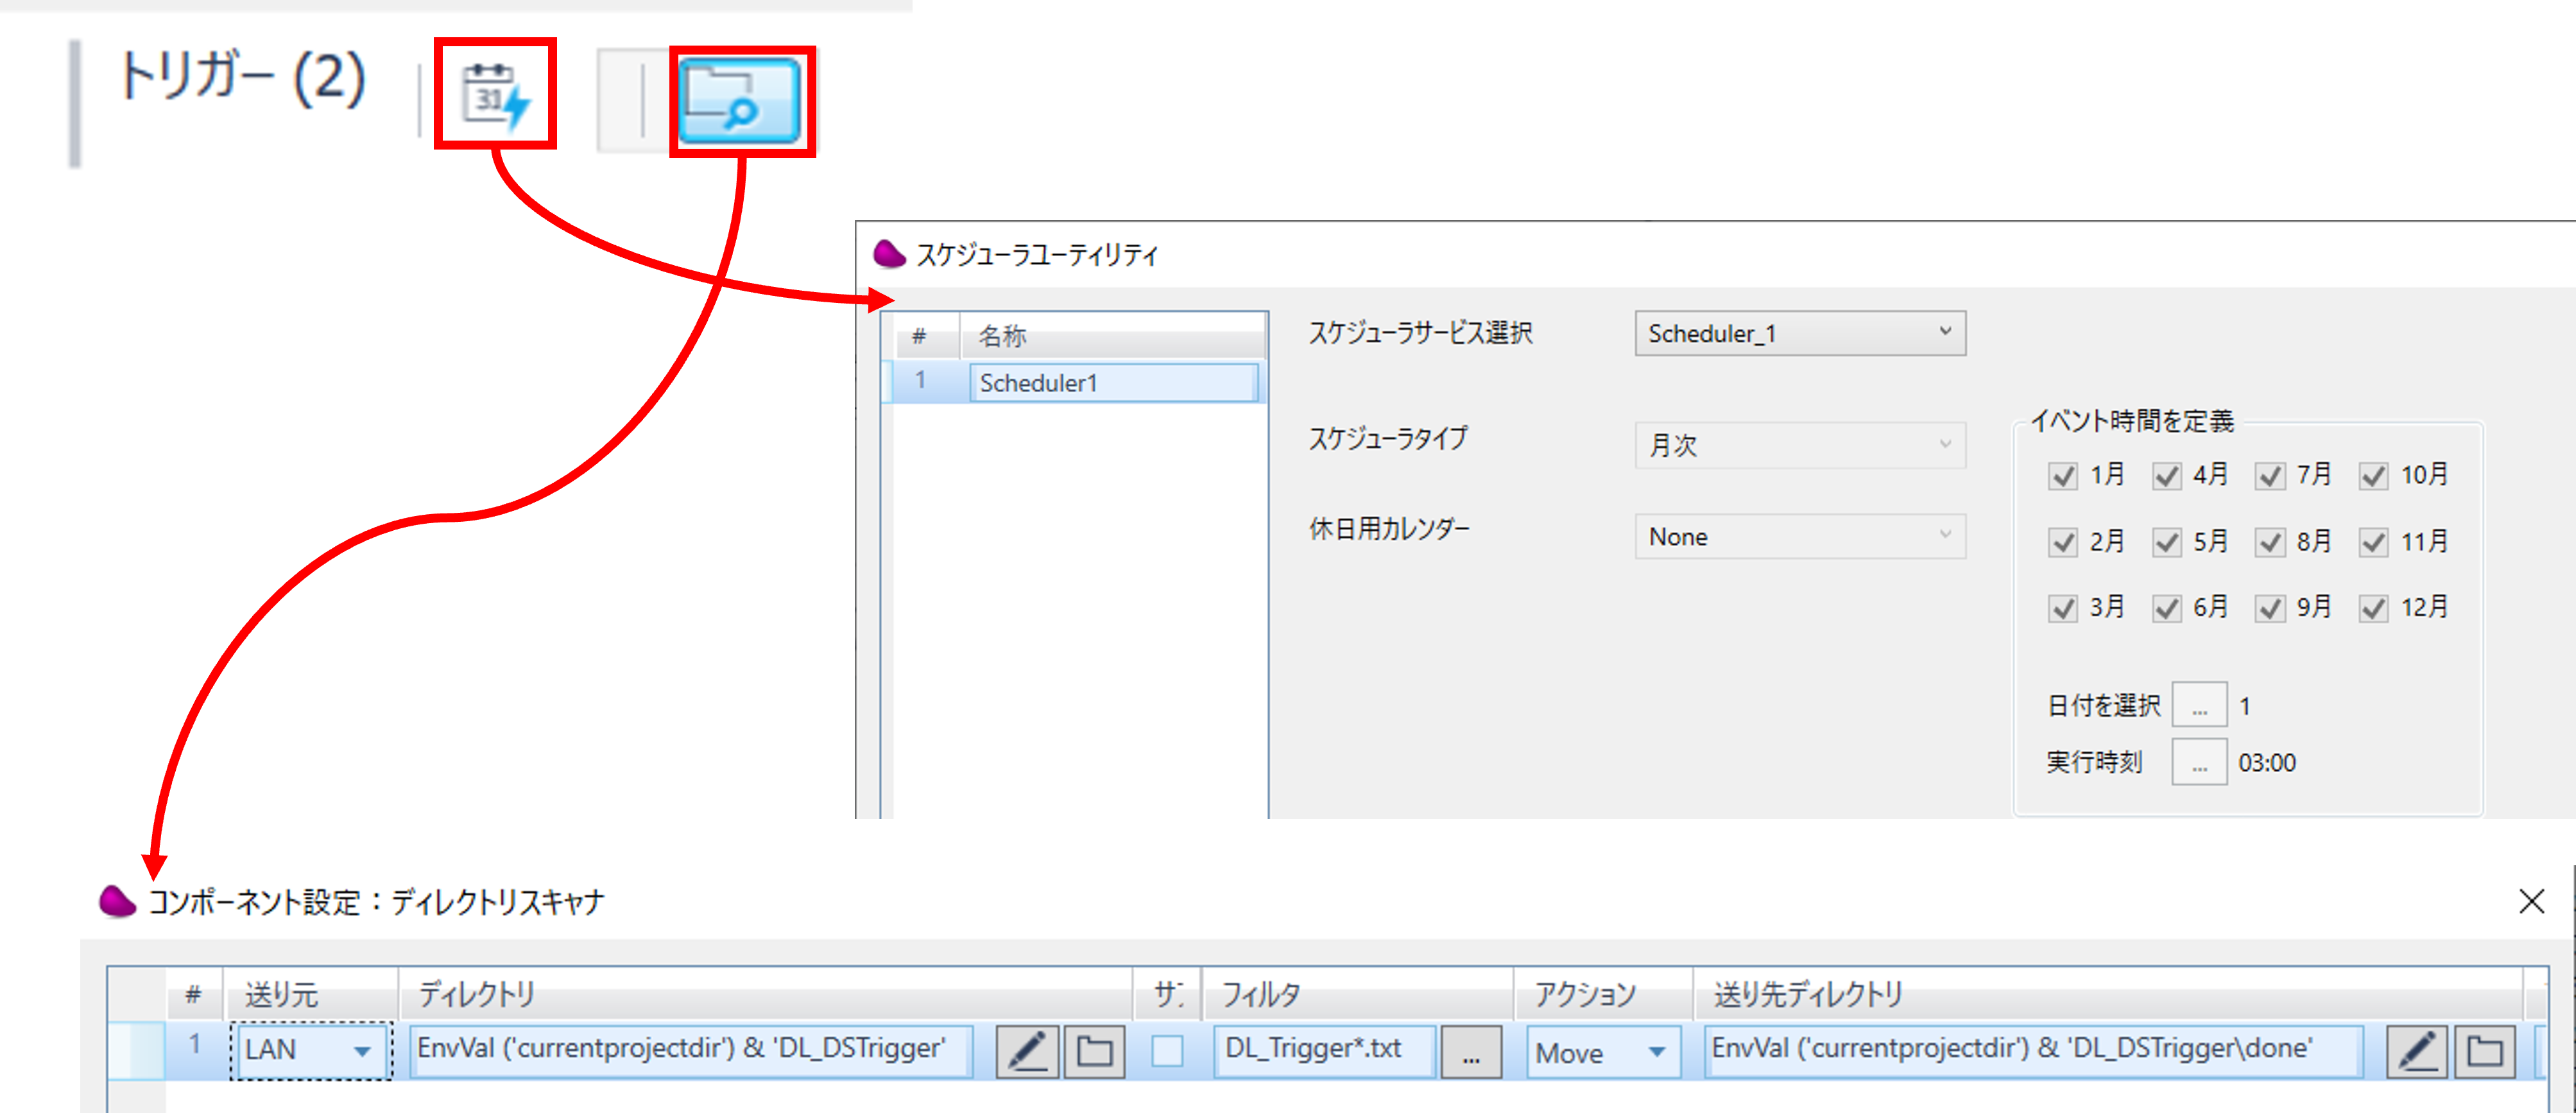This screenshot has width=2576, height=1113.
Task: Click the Scheduler Utility window logo icon
Action: (x=889, y=254)
